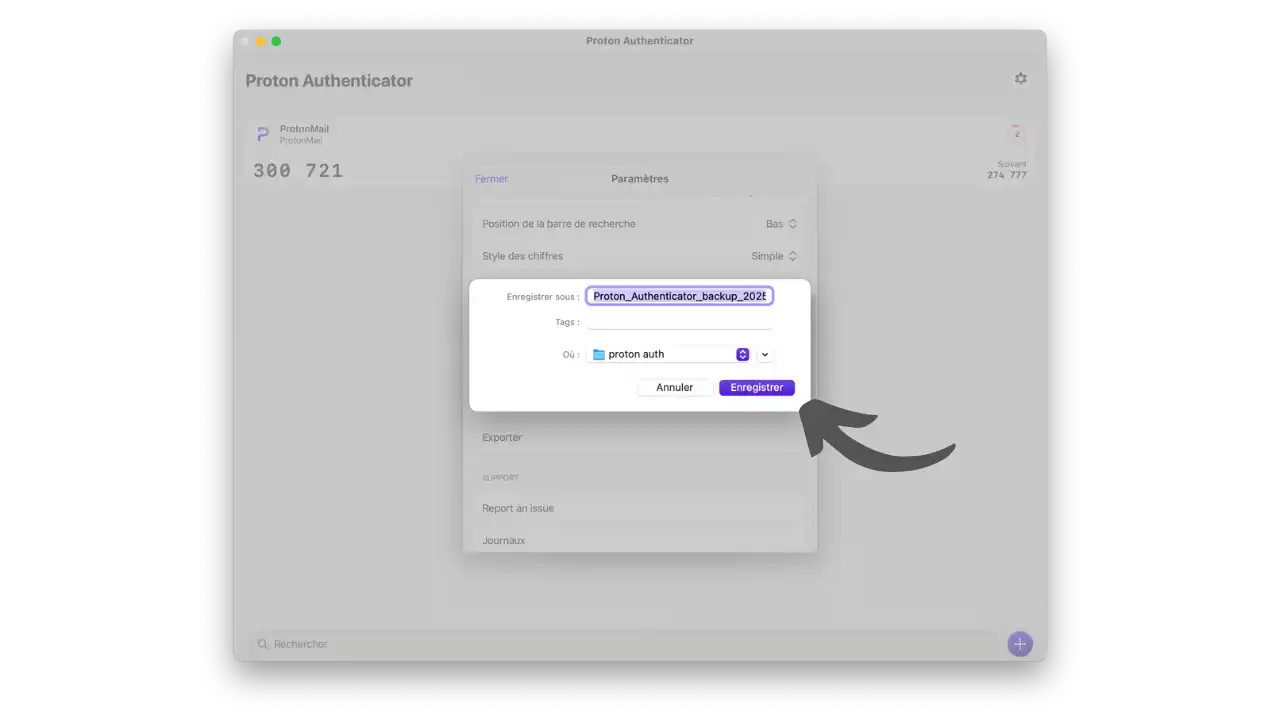1280x720 pixels.
Task: Click the empty Tags field
Action: (x=679, y=321)
